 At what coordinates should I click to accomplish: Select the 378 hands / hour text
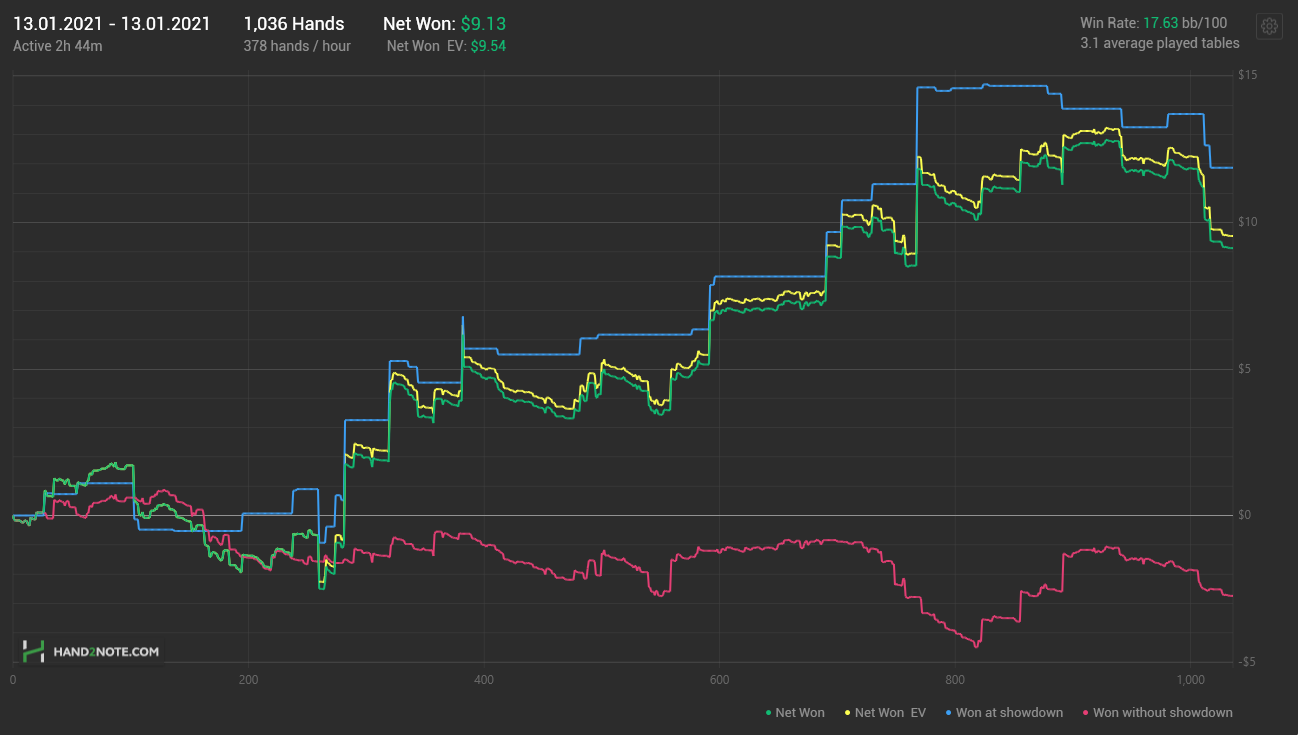(297, 46)
